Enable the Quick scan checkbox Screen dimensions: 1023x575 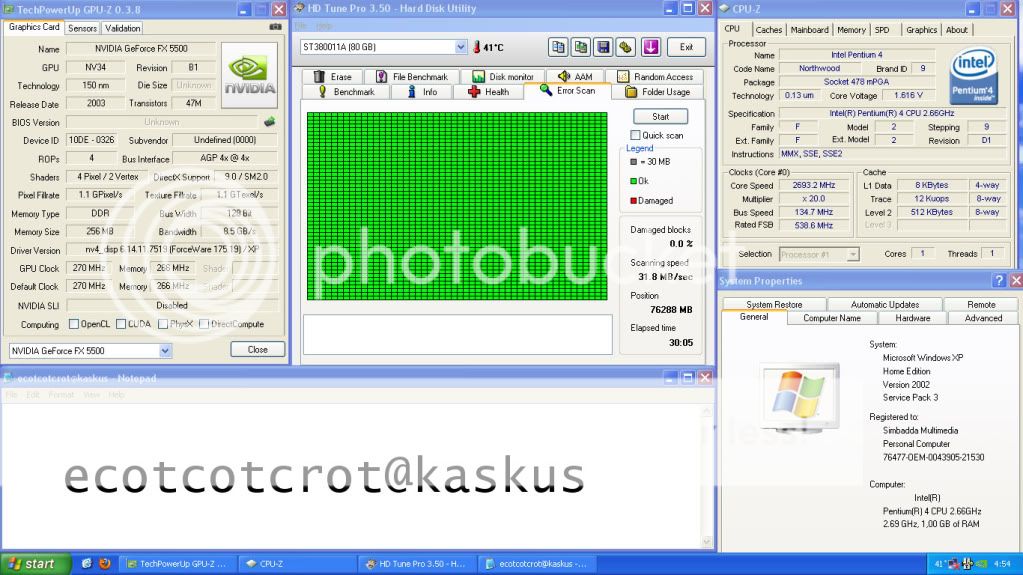635,135
